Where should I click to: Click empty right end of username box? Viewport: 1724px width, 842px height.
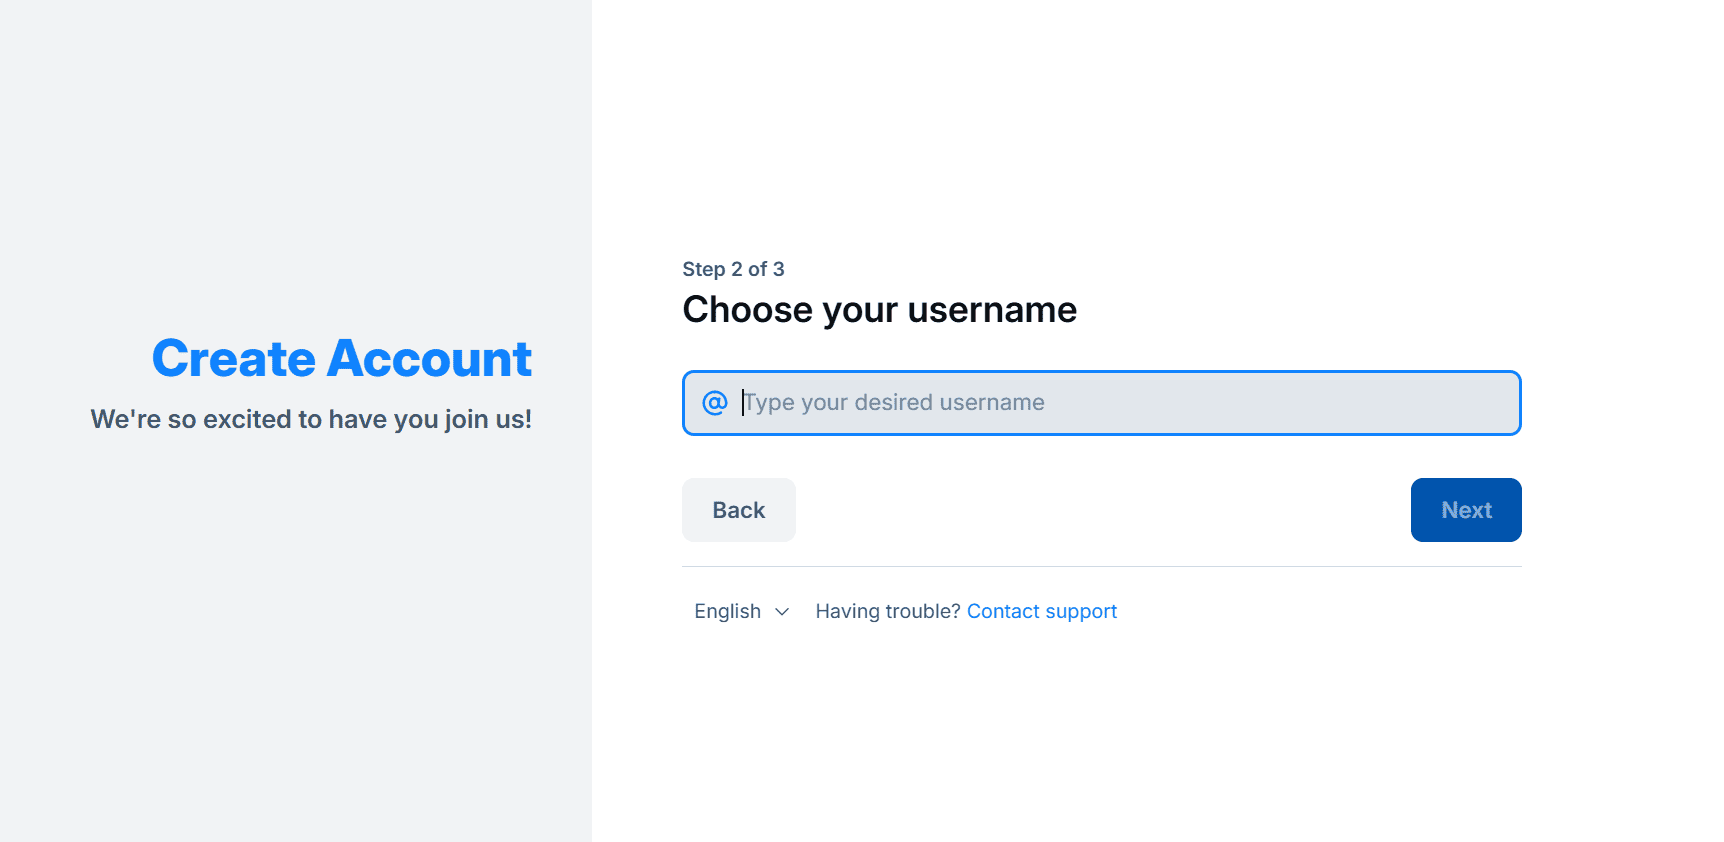[x=1400, y=403]
